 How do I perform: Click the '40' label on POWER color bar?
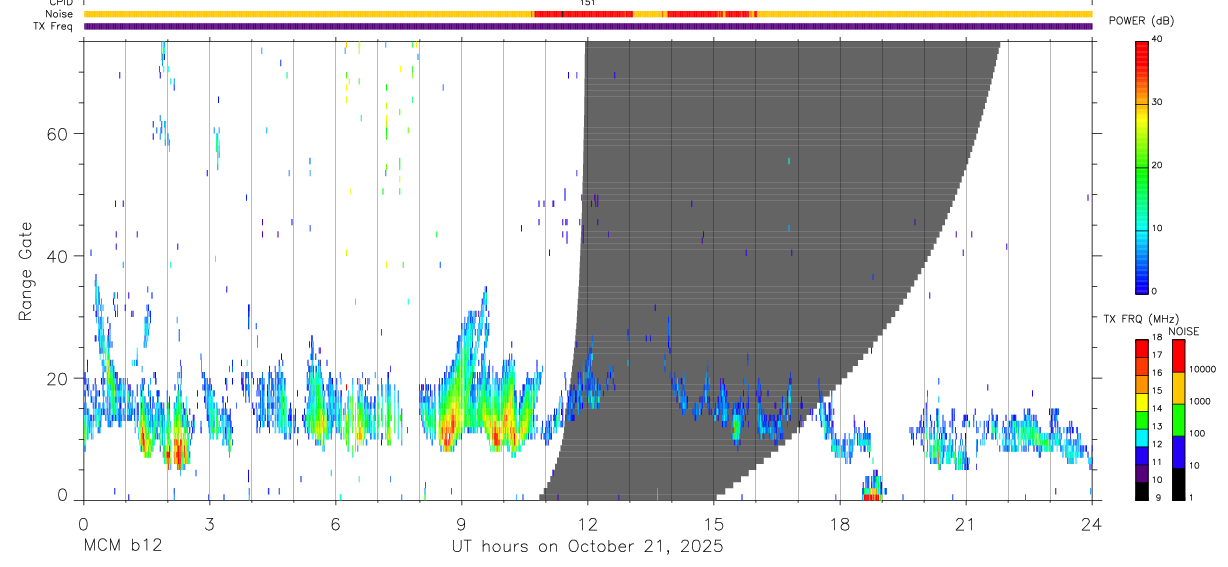[1158, 39]
